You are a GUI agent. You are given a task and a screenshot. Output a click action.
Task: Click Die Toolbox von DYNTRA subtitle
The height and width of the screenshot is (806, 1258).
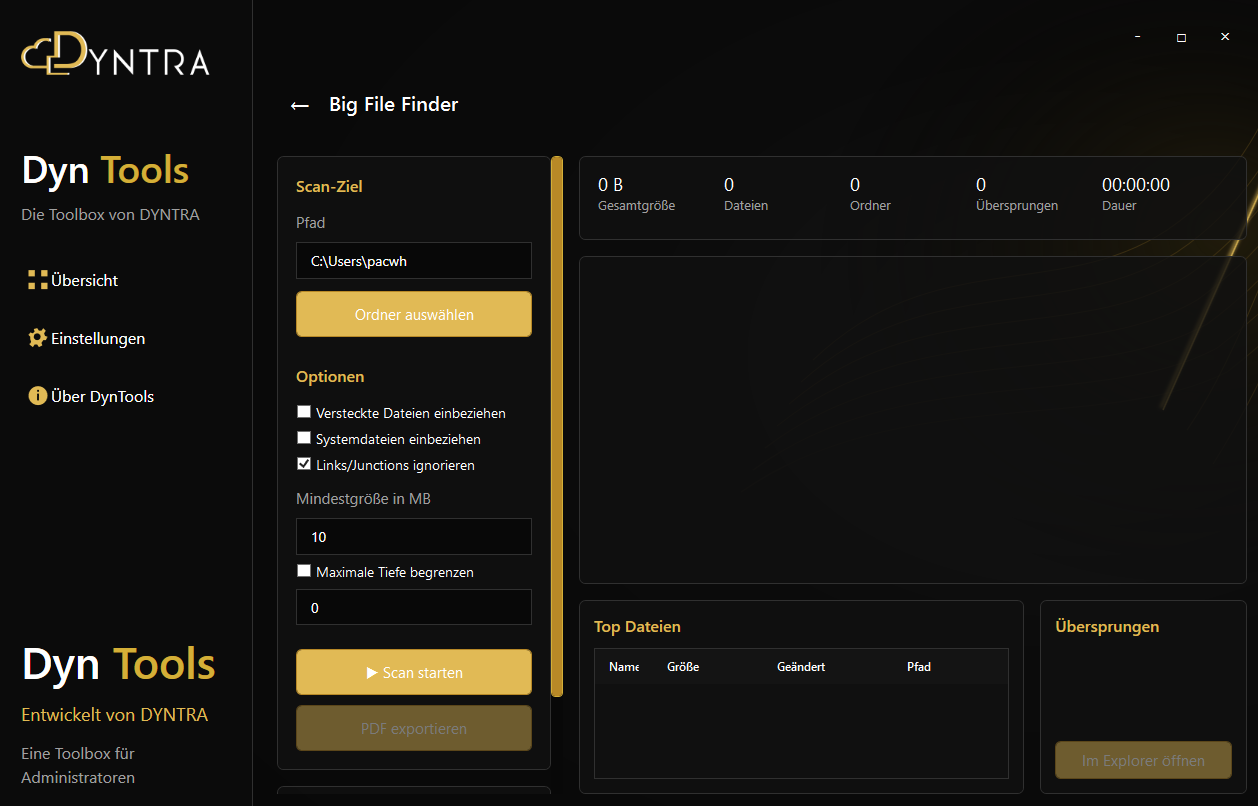[110, 214]
